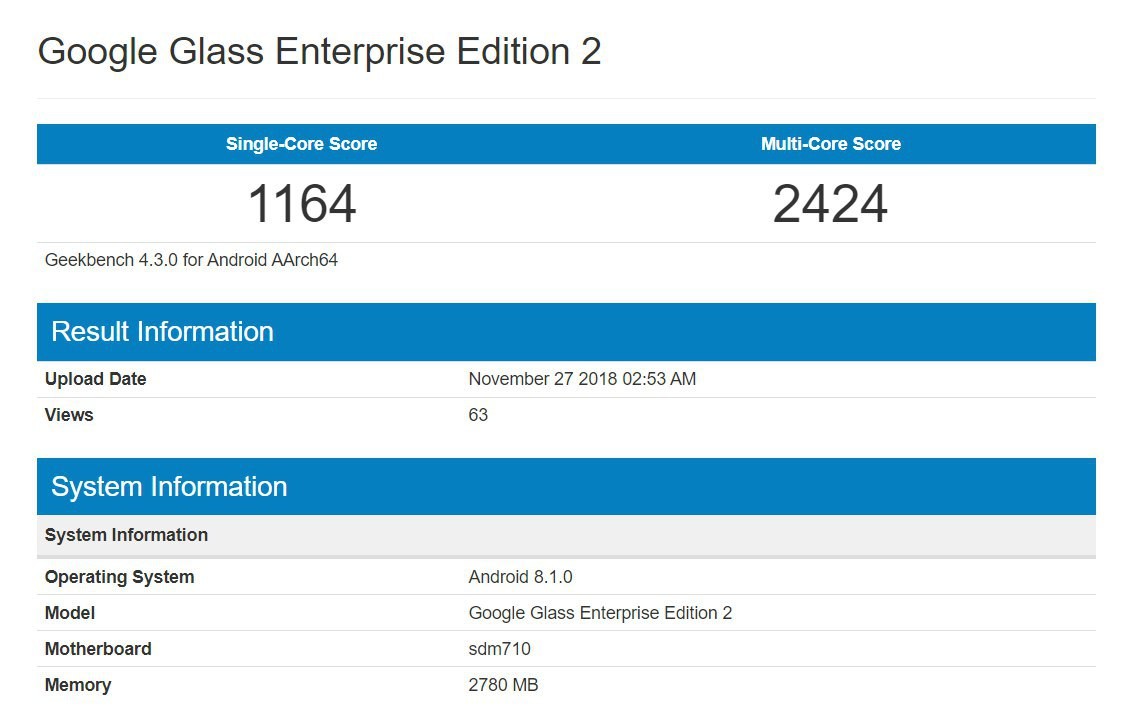1133x723 pixels.
Task: Click the Result Information section header
Action: point(566,332)
